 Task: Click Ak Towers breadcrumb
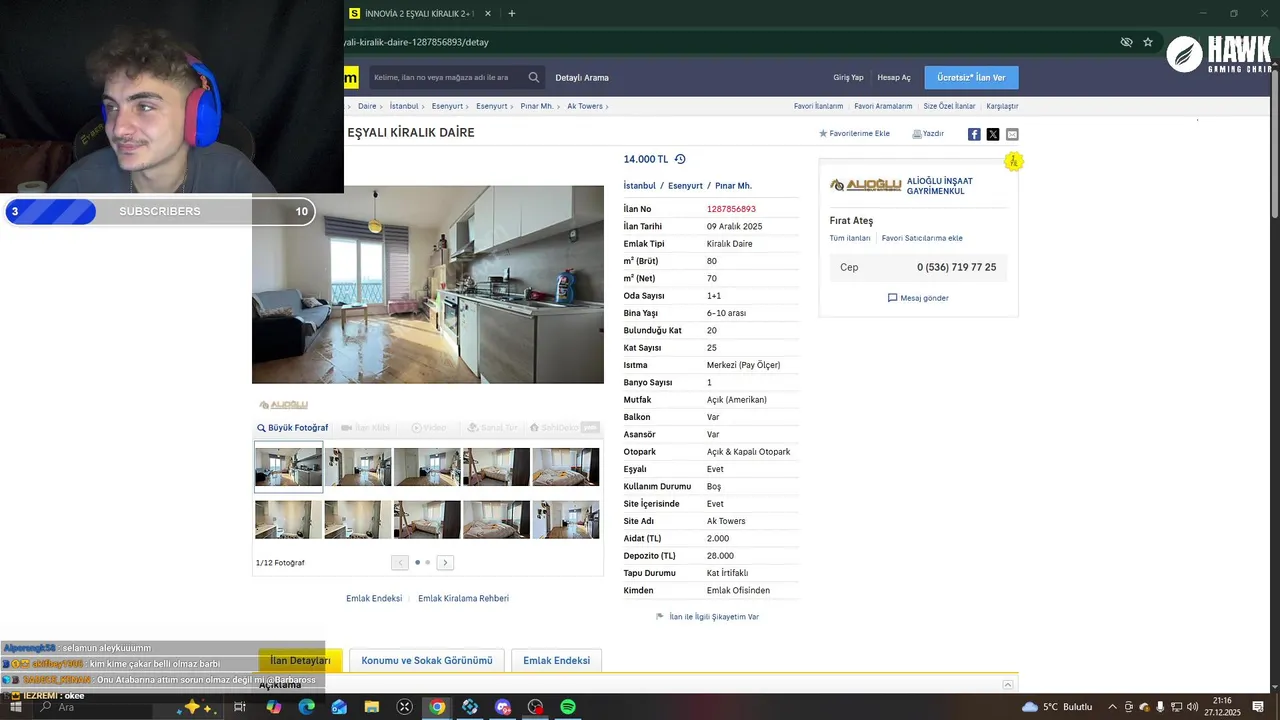(x=585, y=106)
